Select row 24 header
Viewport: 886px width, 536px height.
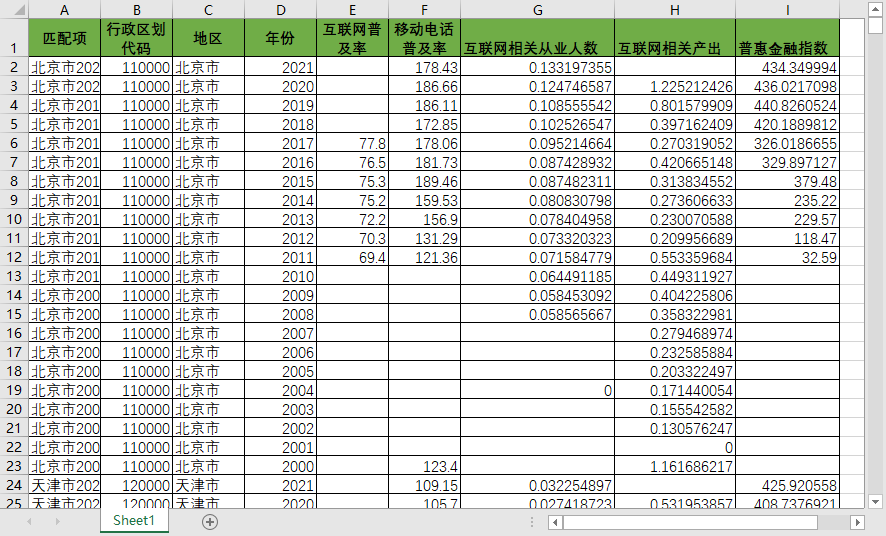tap(14, 485)
